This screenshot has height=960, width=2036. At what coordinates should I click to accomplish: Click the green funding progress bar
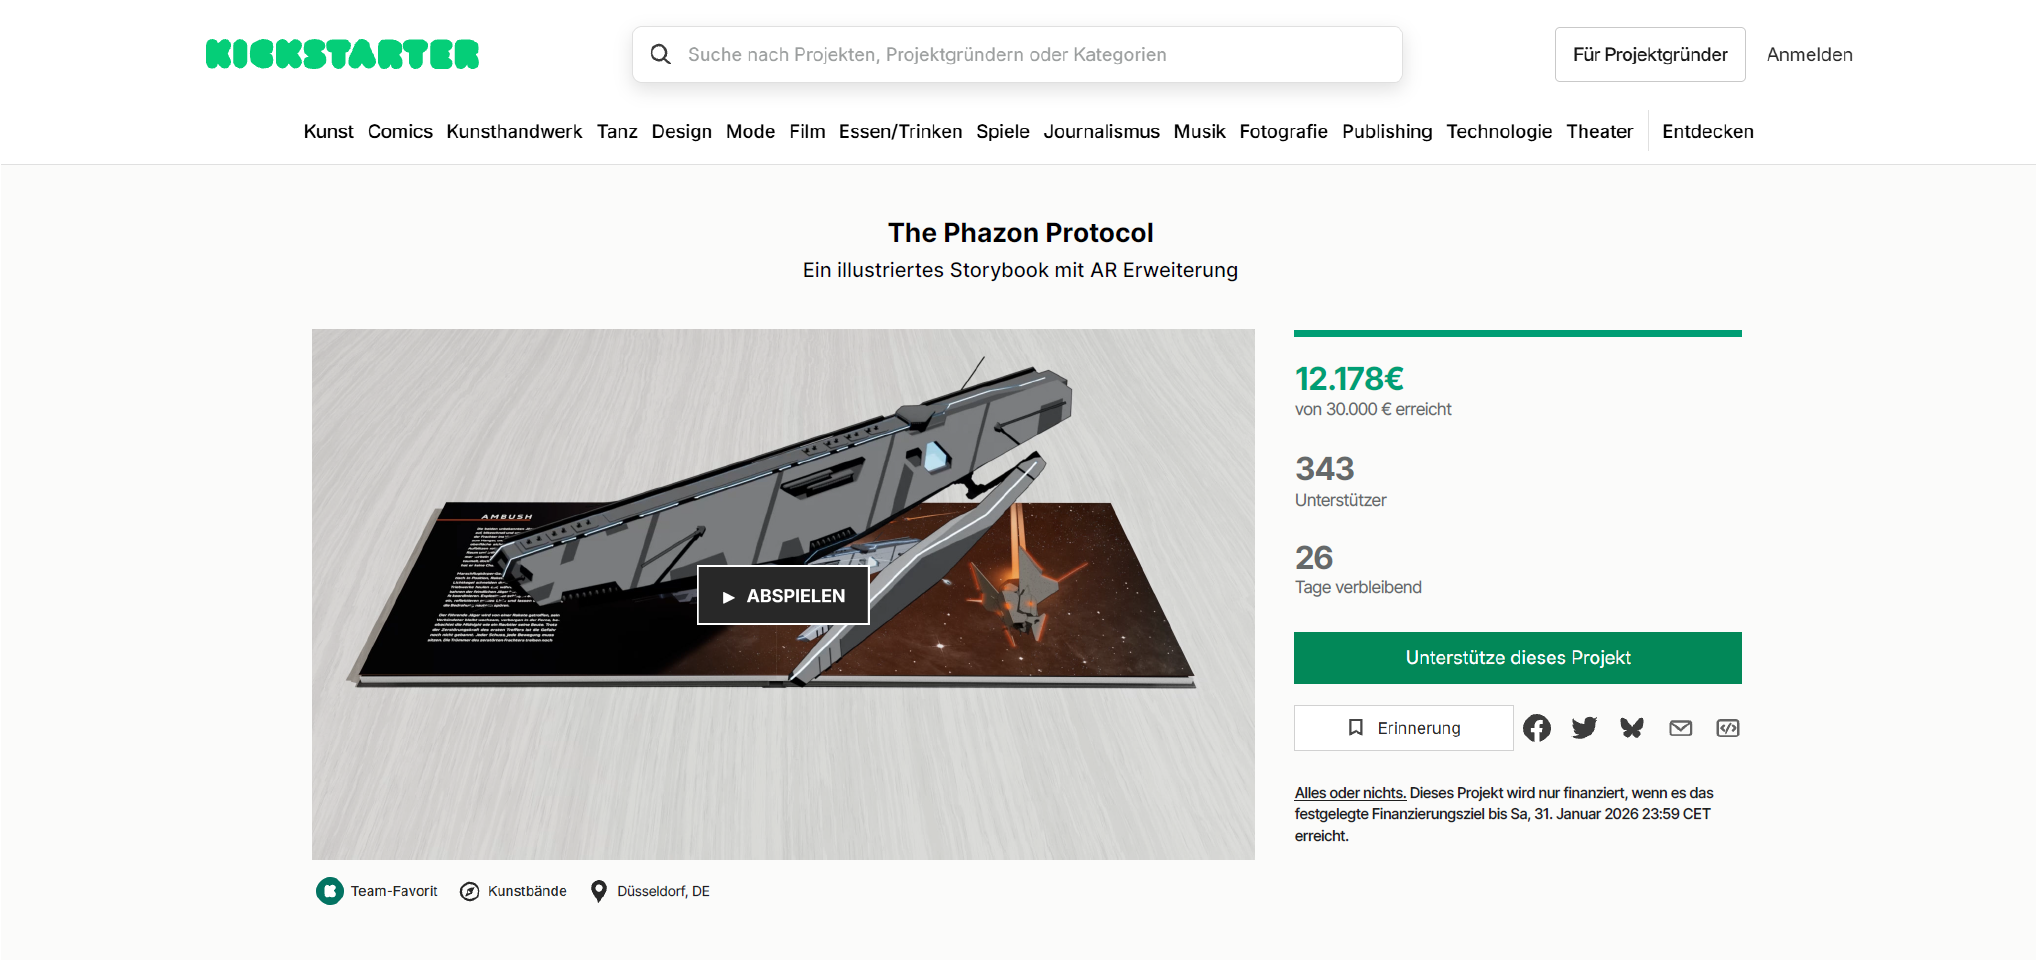(x=1518, y=333)
